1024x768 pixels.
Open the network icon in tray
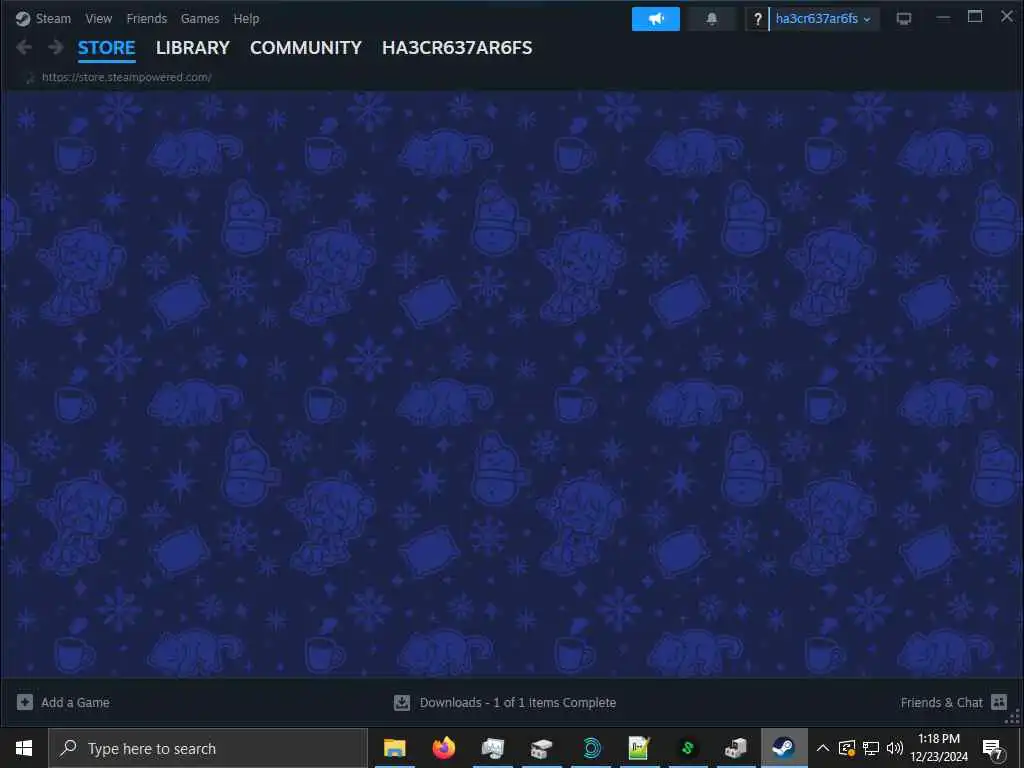pyautogui.click(x=871, y=748)
